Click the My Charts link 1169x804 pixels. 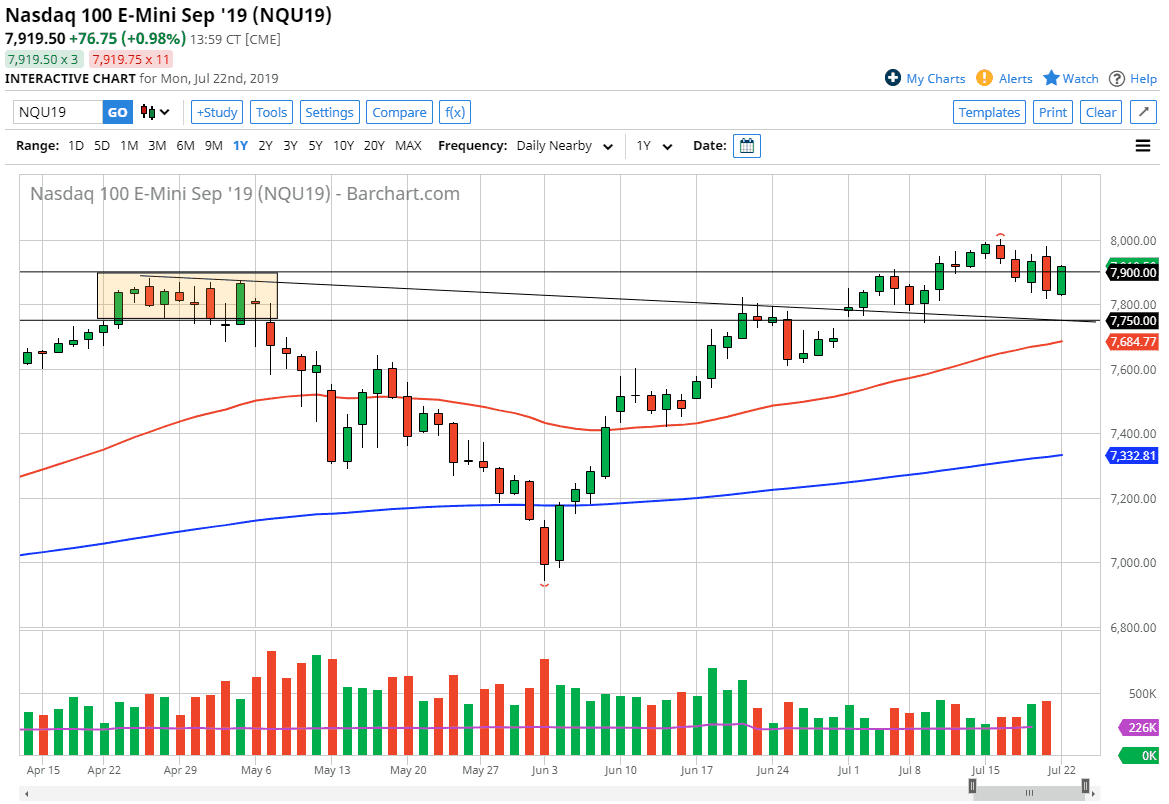pyautogui.click(x=936, y=78)
